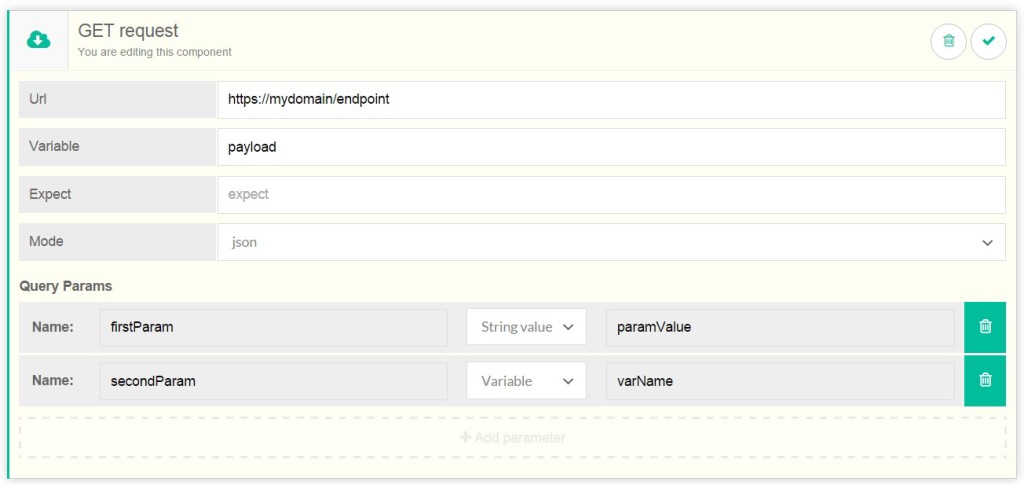Focus the Url field with https://mydomain/endpoint

coord(611,99)
